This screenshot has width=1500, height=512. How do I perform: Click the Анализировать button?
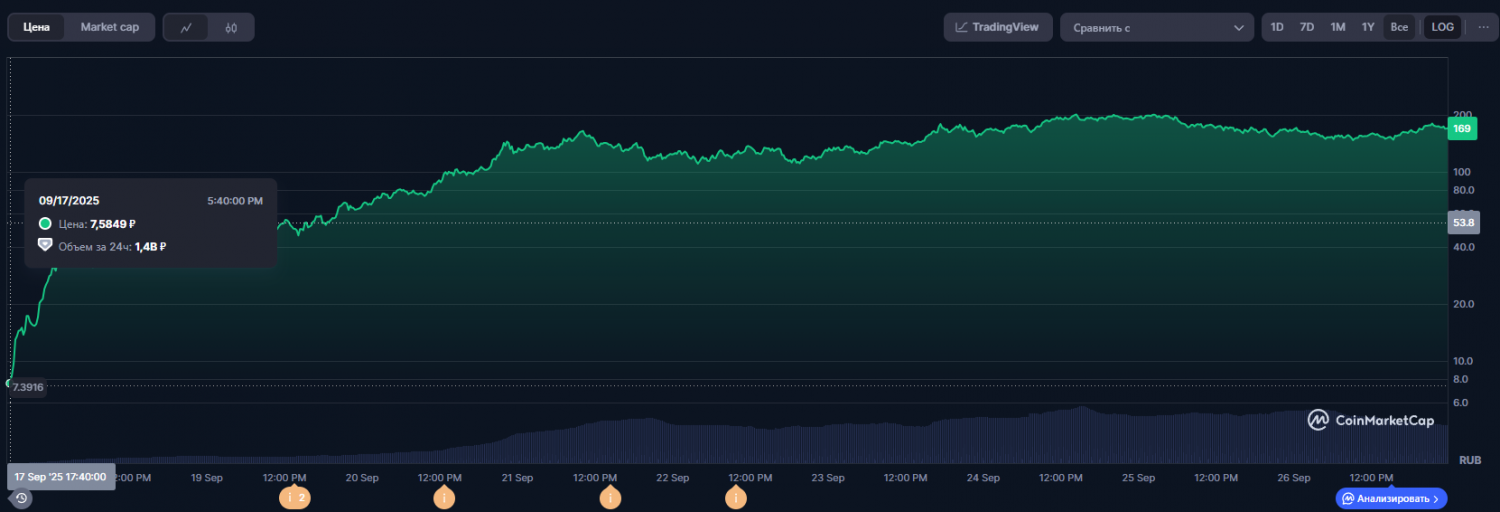coord(1390,498)
